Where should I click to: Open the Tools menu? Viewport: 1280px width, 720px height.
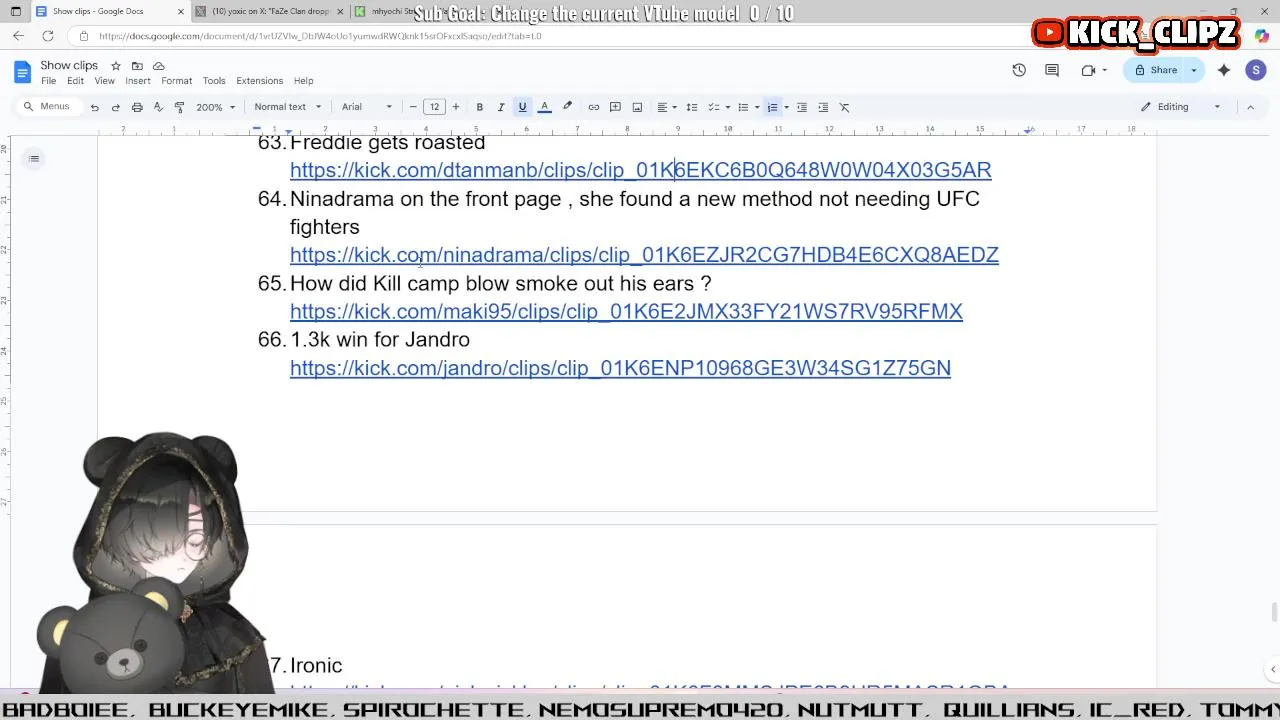(x=214, y=81)
